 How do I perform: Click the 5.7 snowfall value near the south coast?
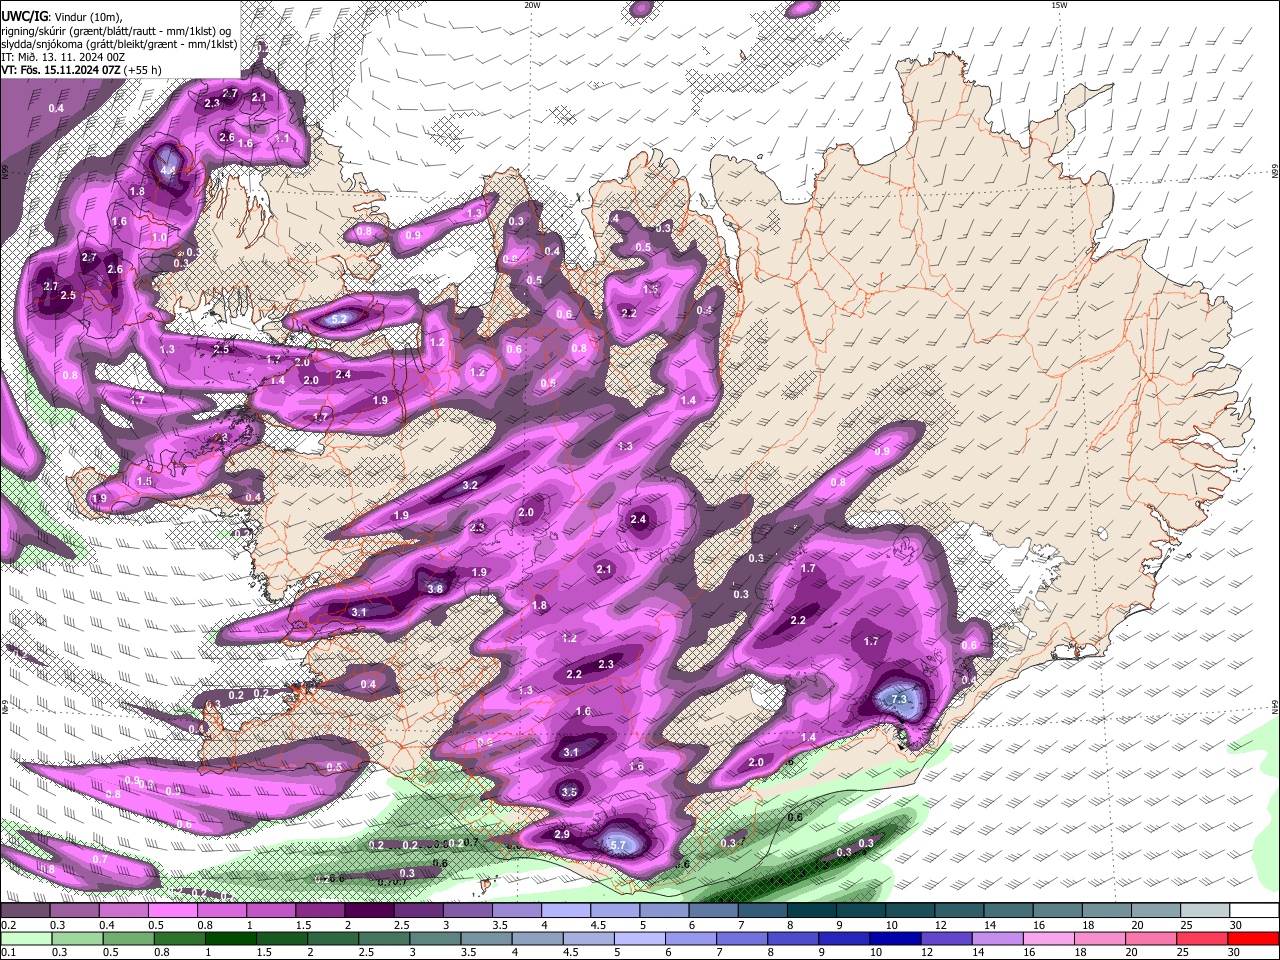pos(618,846)
